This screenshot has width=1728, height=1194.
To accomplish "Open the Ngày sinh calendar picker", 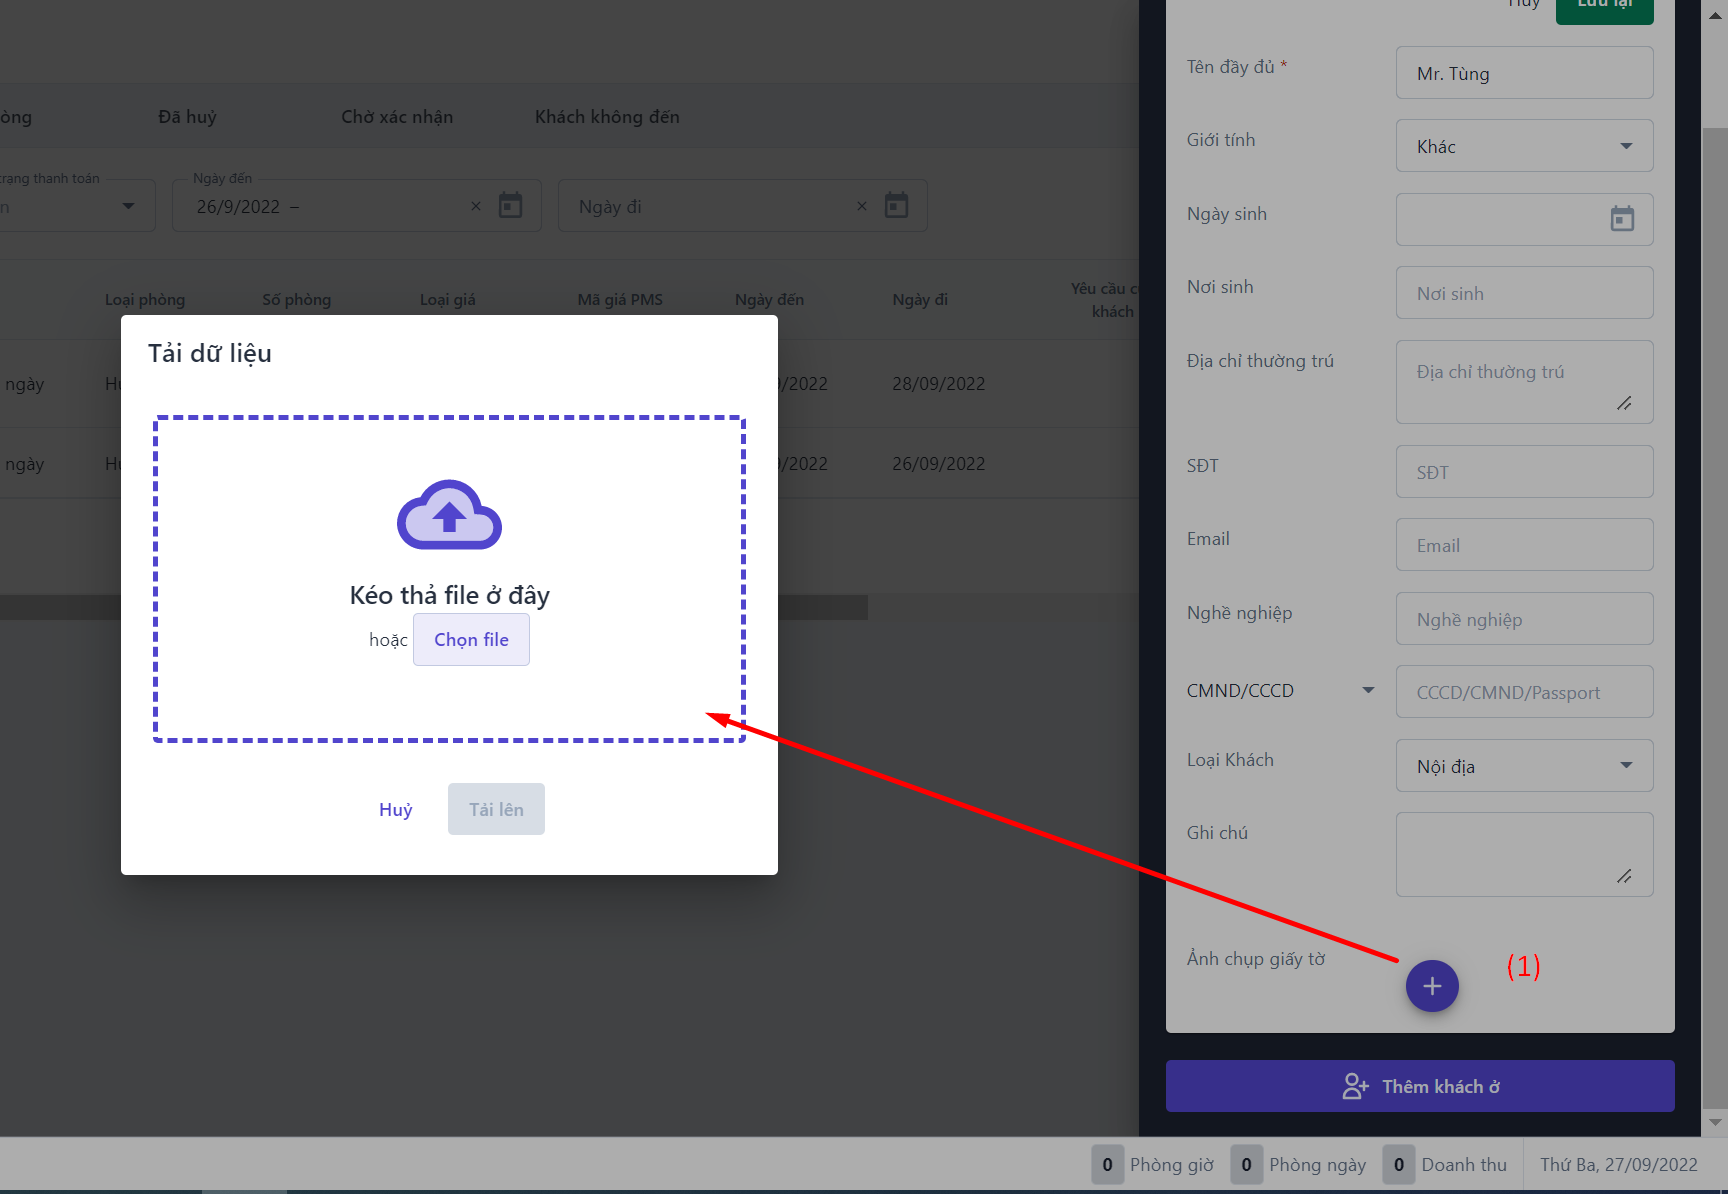I will point(1621,219).
